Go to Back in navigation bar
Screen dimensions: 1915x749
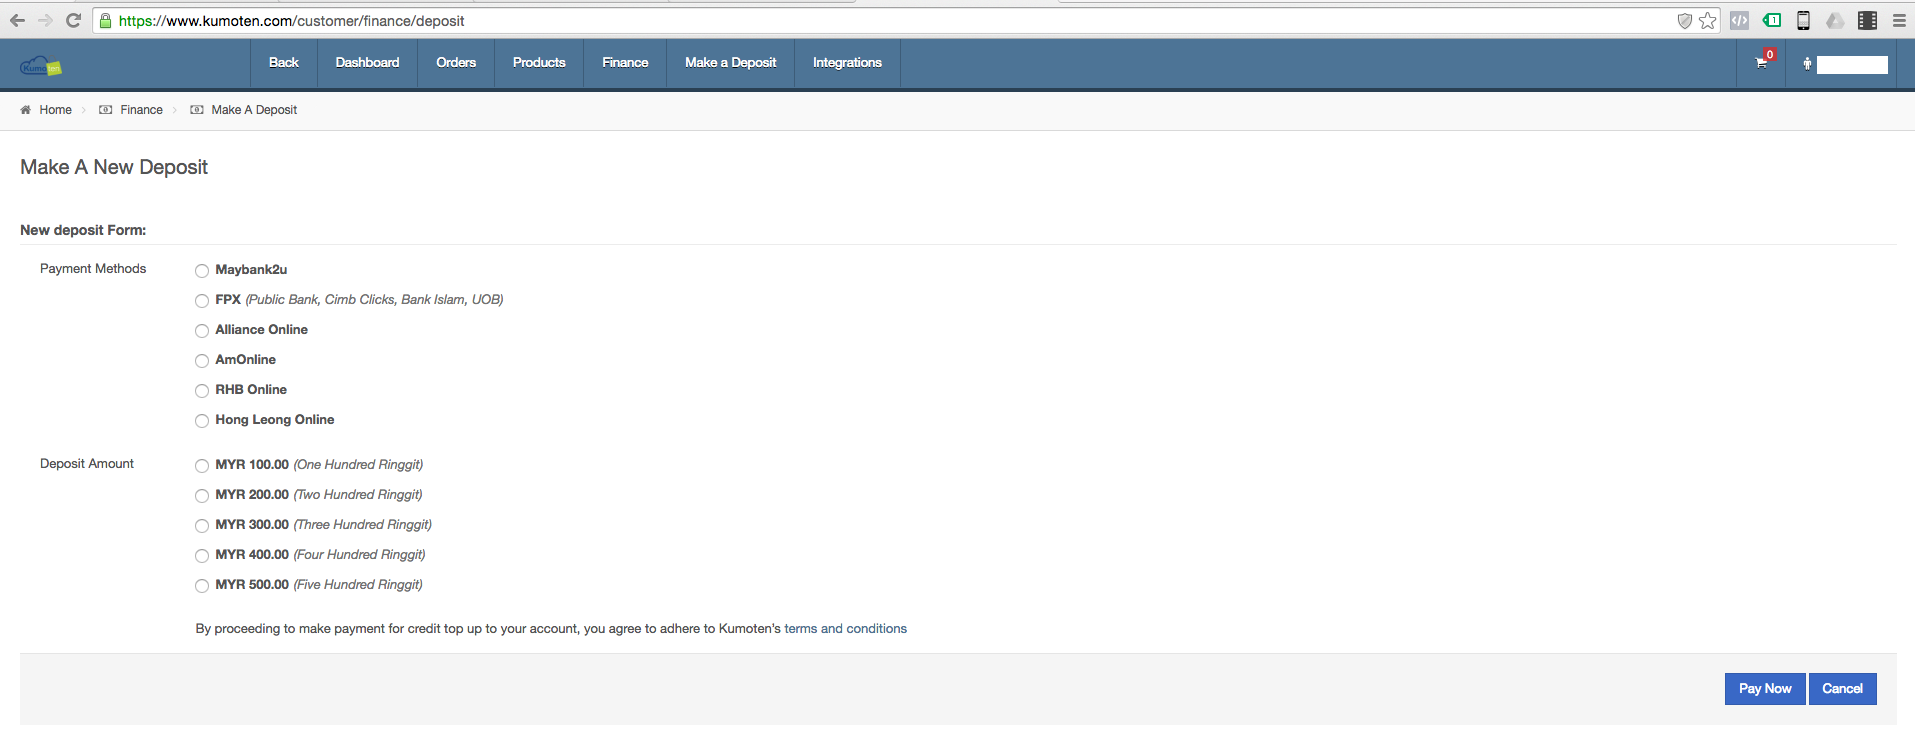[284, 63]
